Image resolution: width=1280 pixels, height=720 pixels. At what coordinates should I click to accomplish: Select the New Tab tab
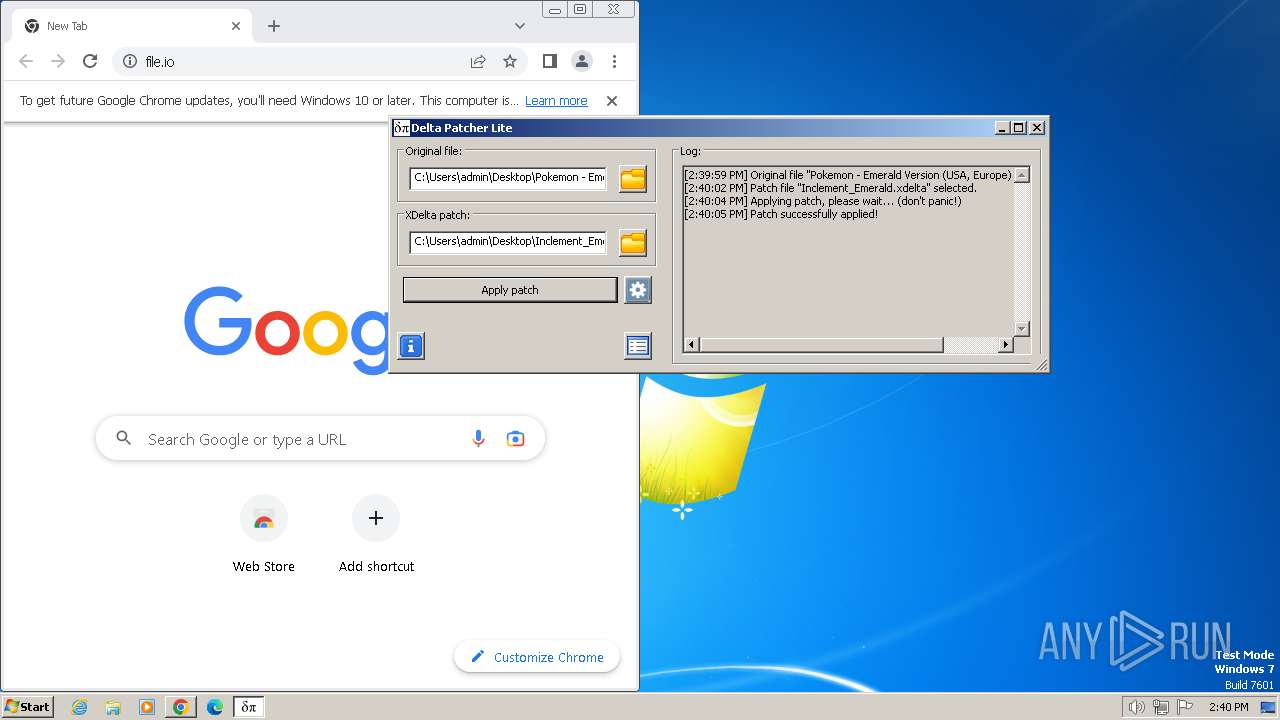click(130, 26)
